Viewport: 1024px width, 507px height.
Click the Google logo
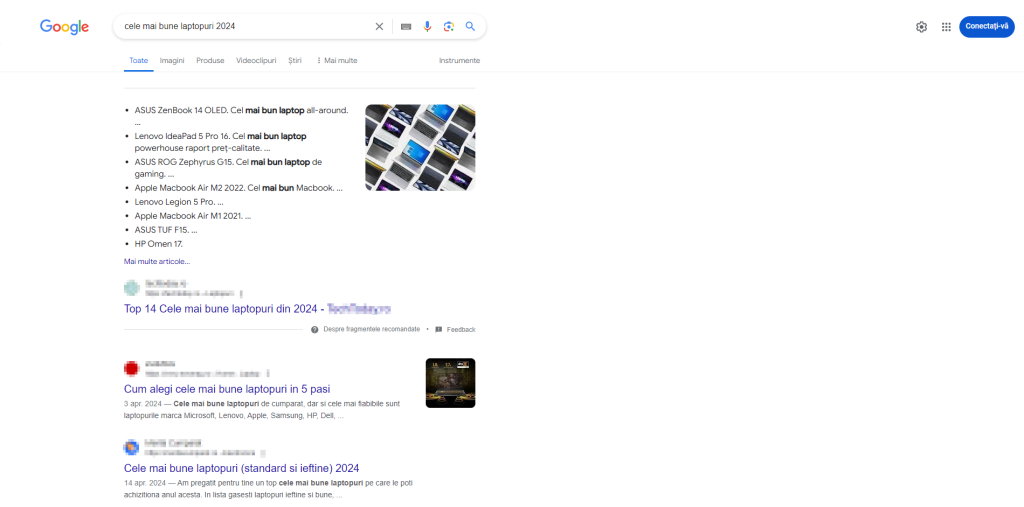(x=64, y=27)
